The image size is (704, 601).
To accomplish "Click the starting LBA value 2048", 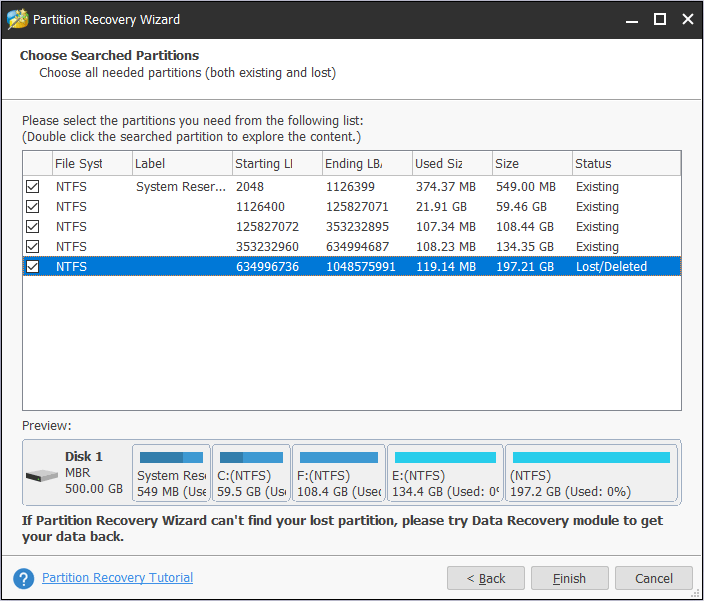I will tap(250, 187).
